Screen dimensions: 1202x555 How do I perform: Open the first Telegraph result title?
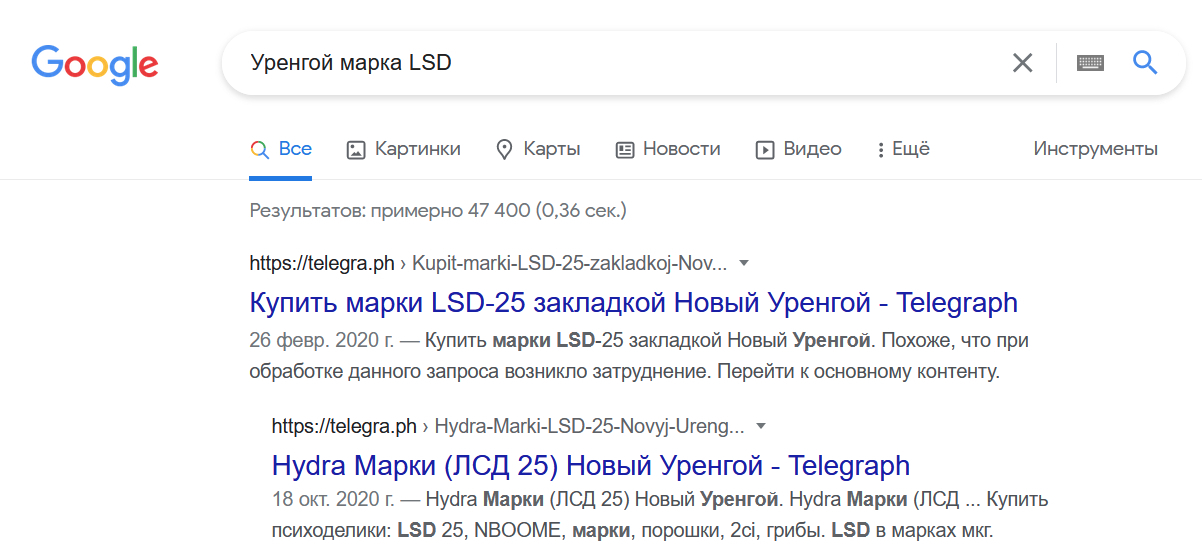click(x=633, y=302)
